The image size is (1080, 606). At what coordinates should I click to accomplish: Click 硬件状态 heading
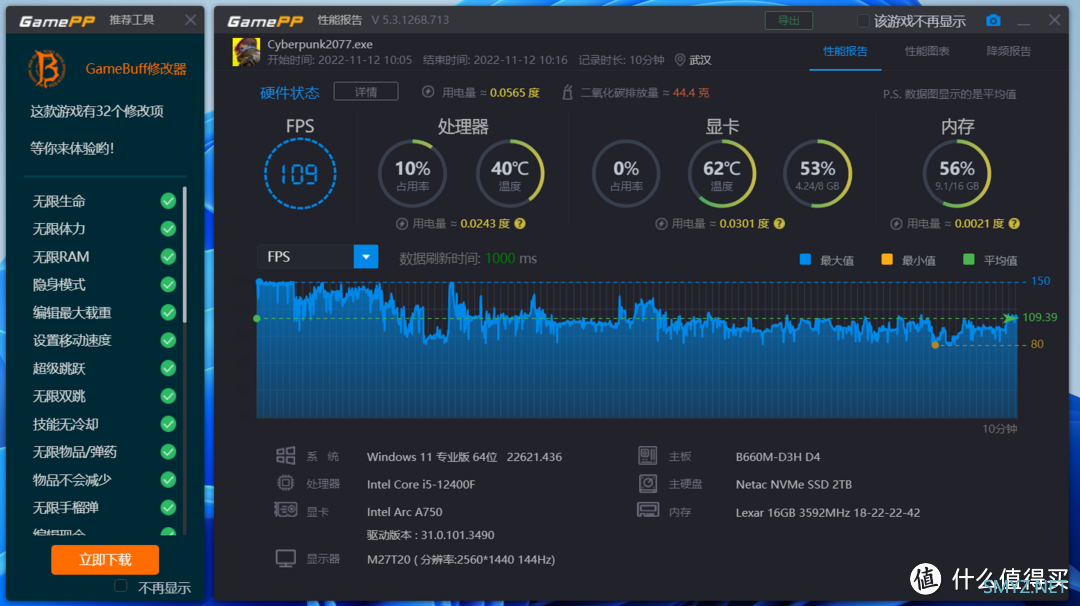(x=290, y=92)
